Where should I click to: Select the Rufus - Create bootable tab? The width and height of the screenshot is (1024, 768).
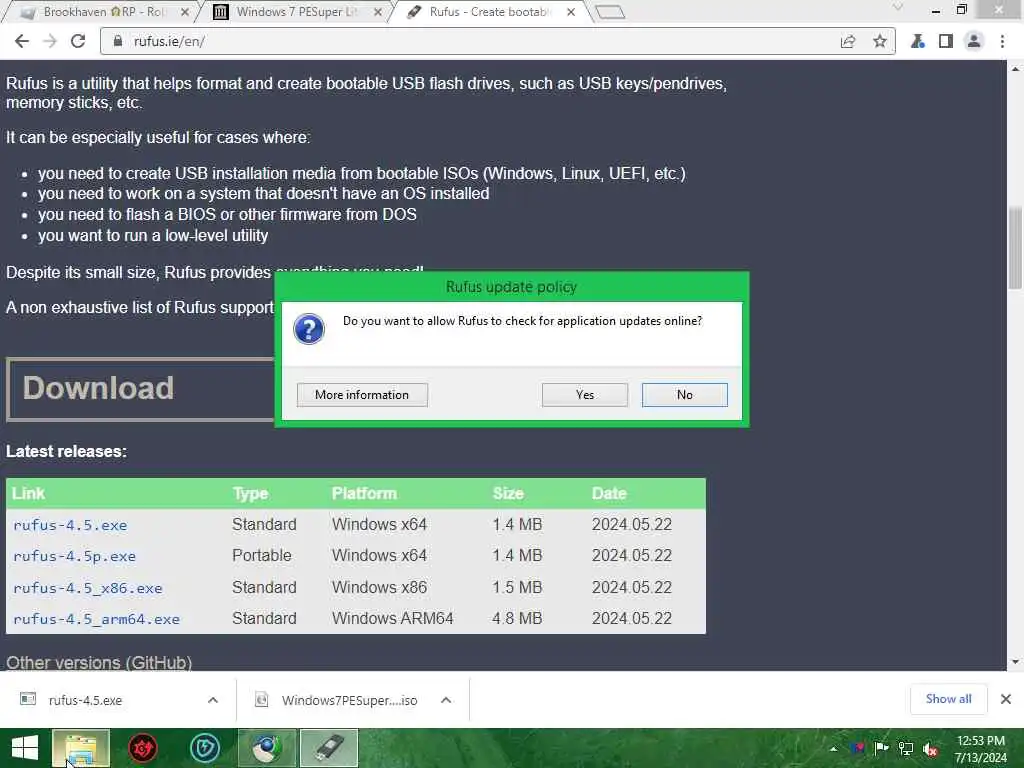[x=490, y=12]
